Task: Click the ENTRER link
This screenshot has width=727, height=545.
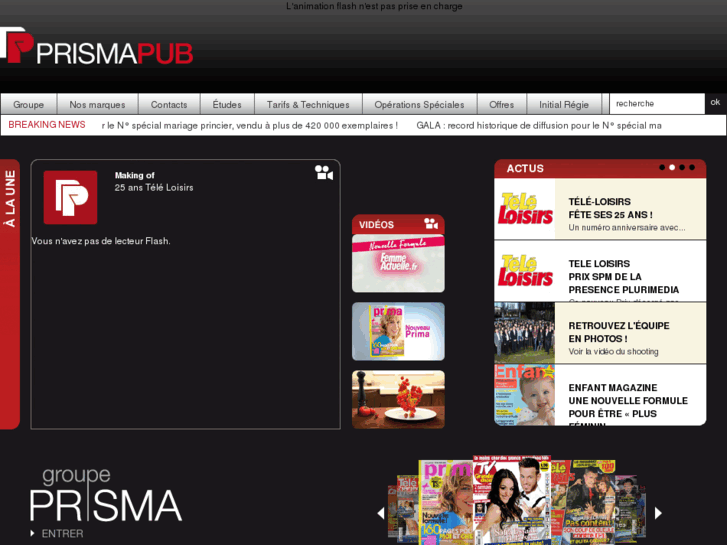Action: (62, 533)
